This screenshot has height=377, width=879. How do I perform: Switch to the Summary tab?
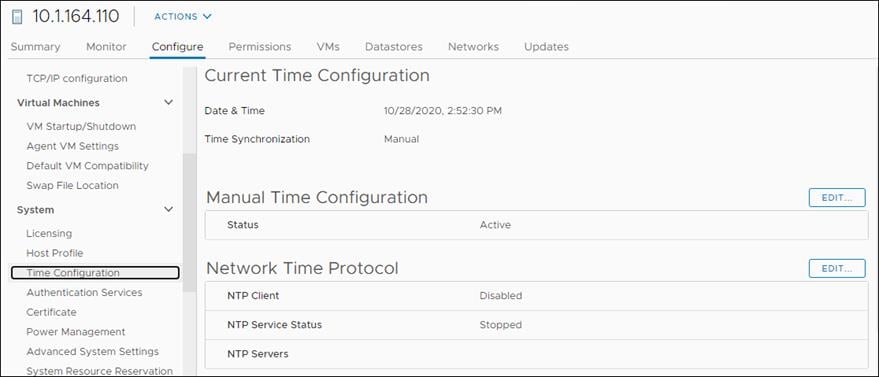pyautogui.click(x=35, y=46)
